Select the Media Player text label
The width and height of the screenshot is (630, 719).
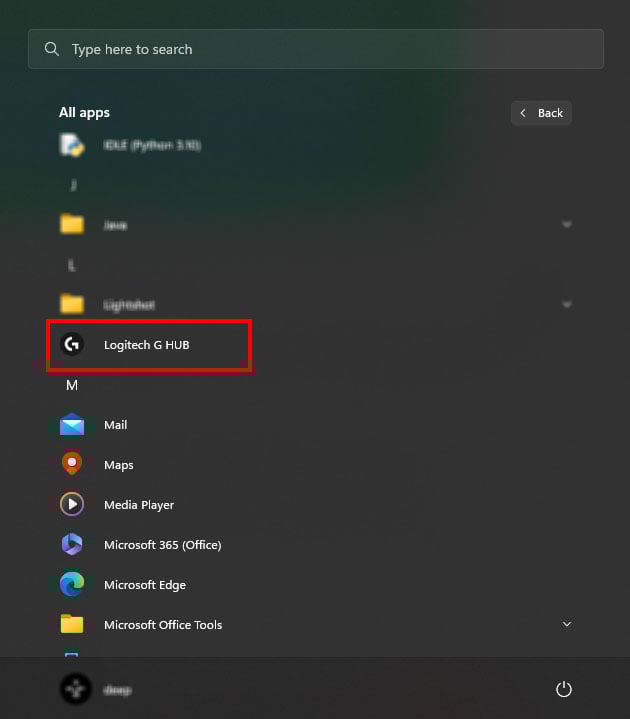(139, 505)
